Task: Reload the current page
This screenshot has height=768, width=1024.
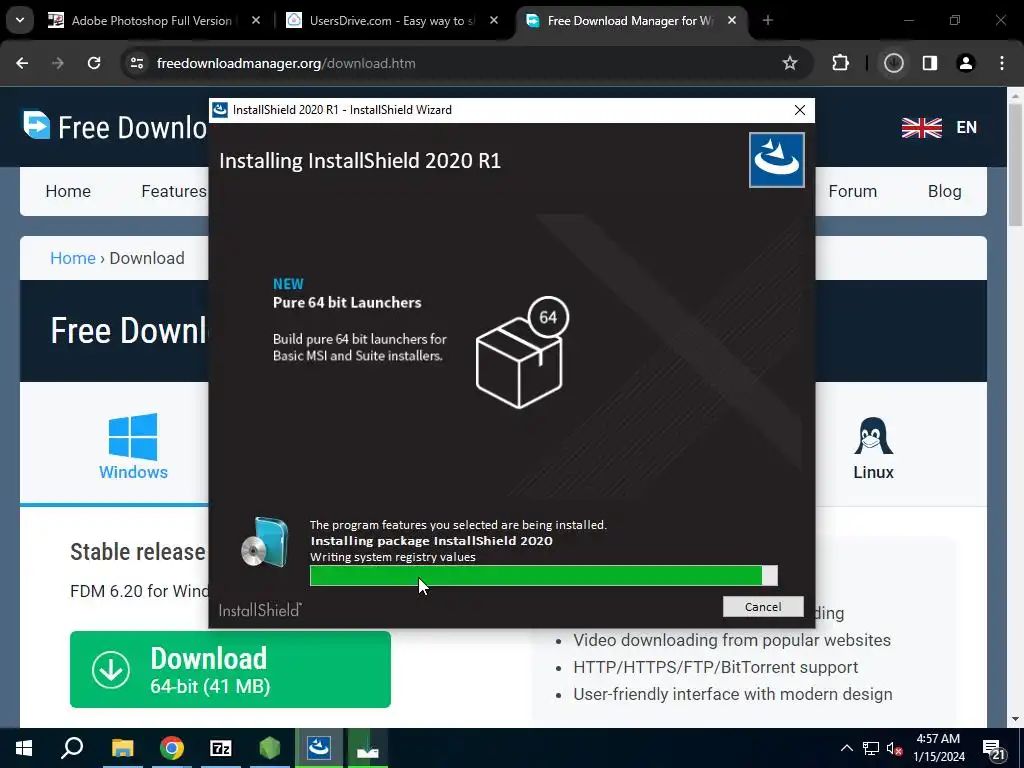Action: [x=94, y=63]
